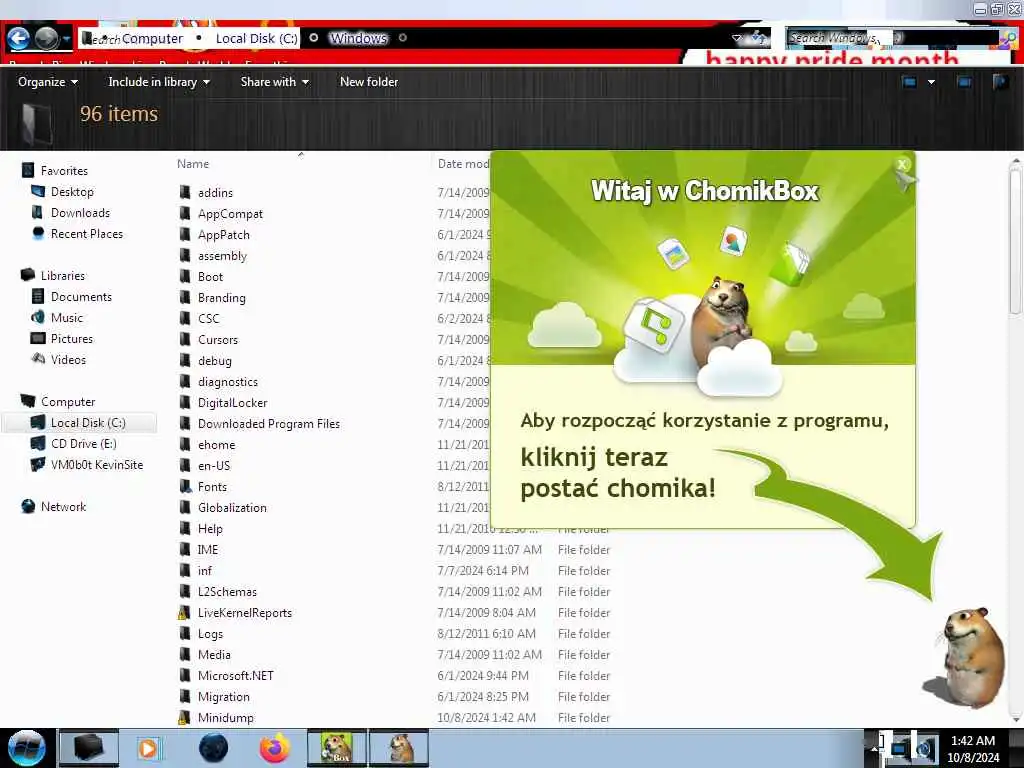Screen dimensions: 1024x768
Task: Click the New folder button
Action: (x=369, y=82)
